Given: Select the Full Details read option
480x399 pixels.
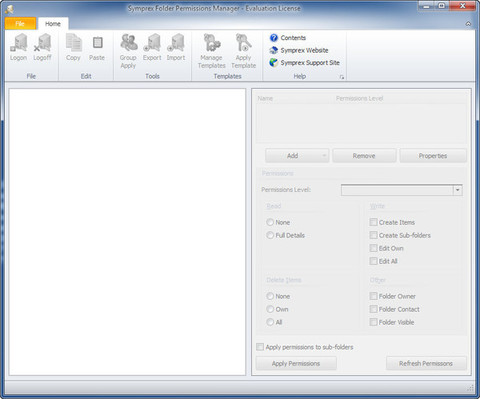Looking at the screenshot, I should (270, 235).
